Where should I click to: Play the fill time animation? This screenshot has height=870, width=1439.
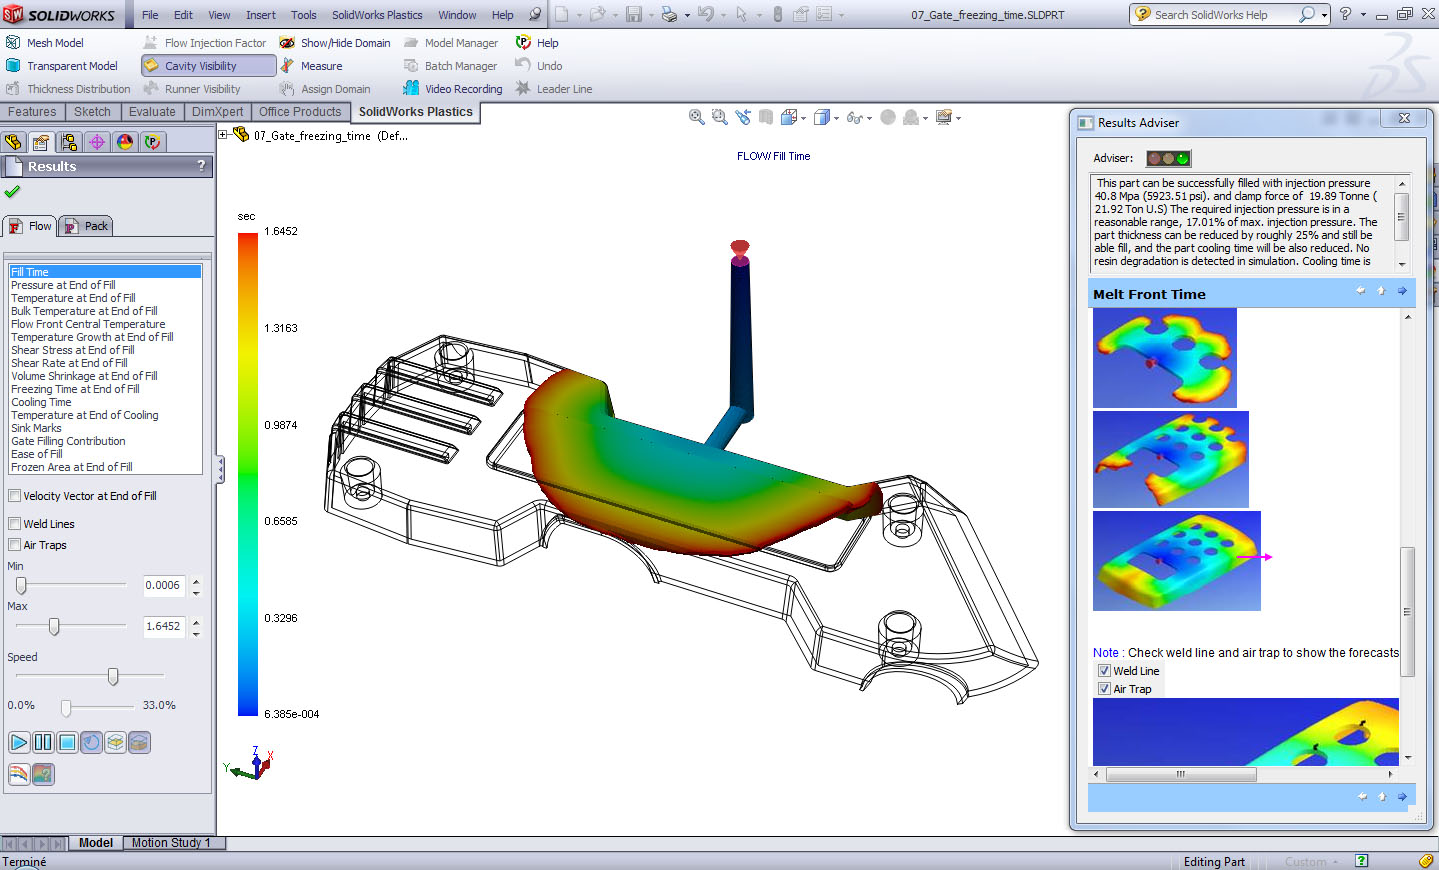[18, 742]
